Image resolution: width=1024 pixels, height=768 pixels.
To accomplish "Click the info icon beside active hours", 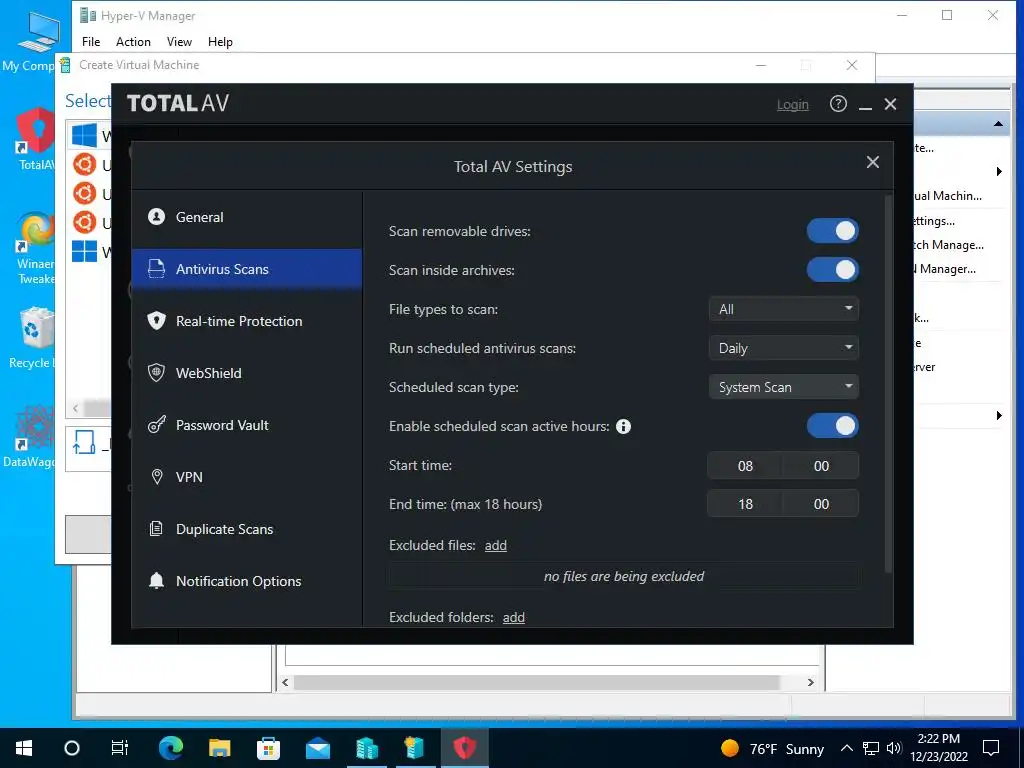I will click(x=623, y=426).
